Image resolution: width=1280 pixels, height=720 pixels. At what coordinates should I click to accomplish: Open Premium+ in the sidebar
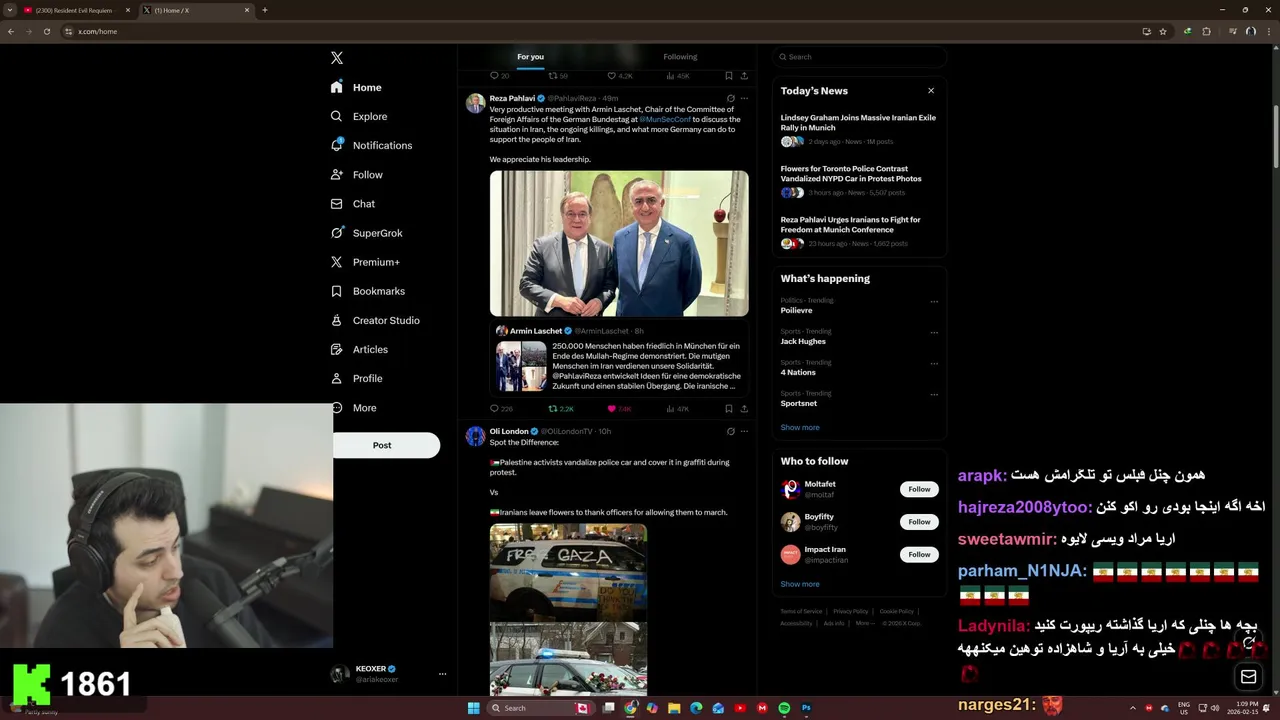pos(365,262)
